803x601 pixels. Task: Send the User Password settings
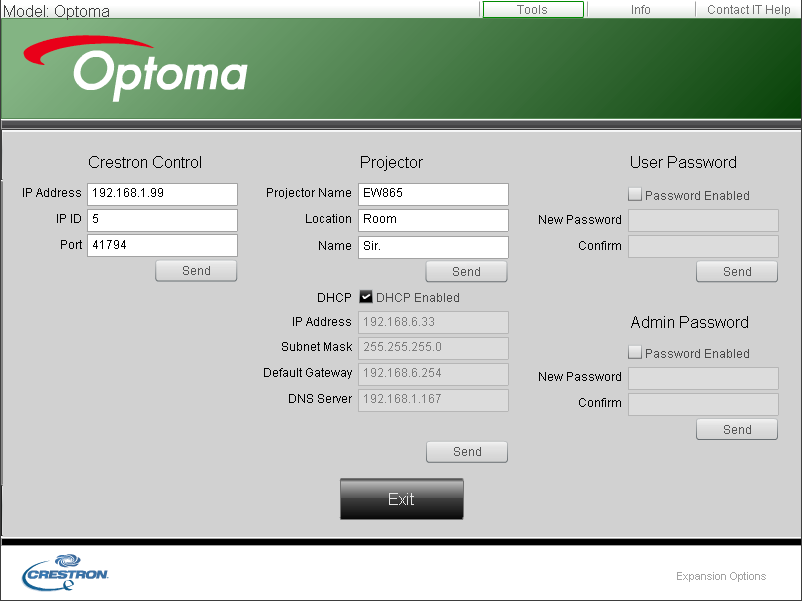[x=737, y=272]
